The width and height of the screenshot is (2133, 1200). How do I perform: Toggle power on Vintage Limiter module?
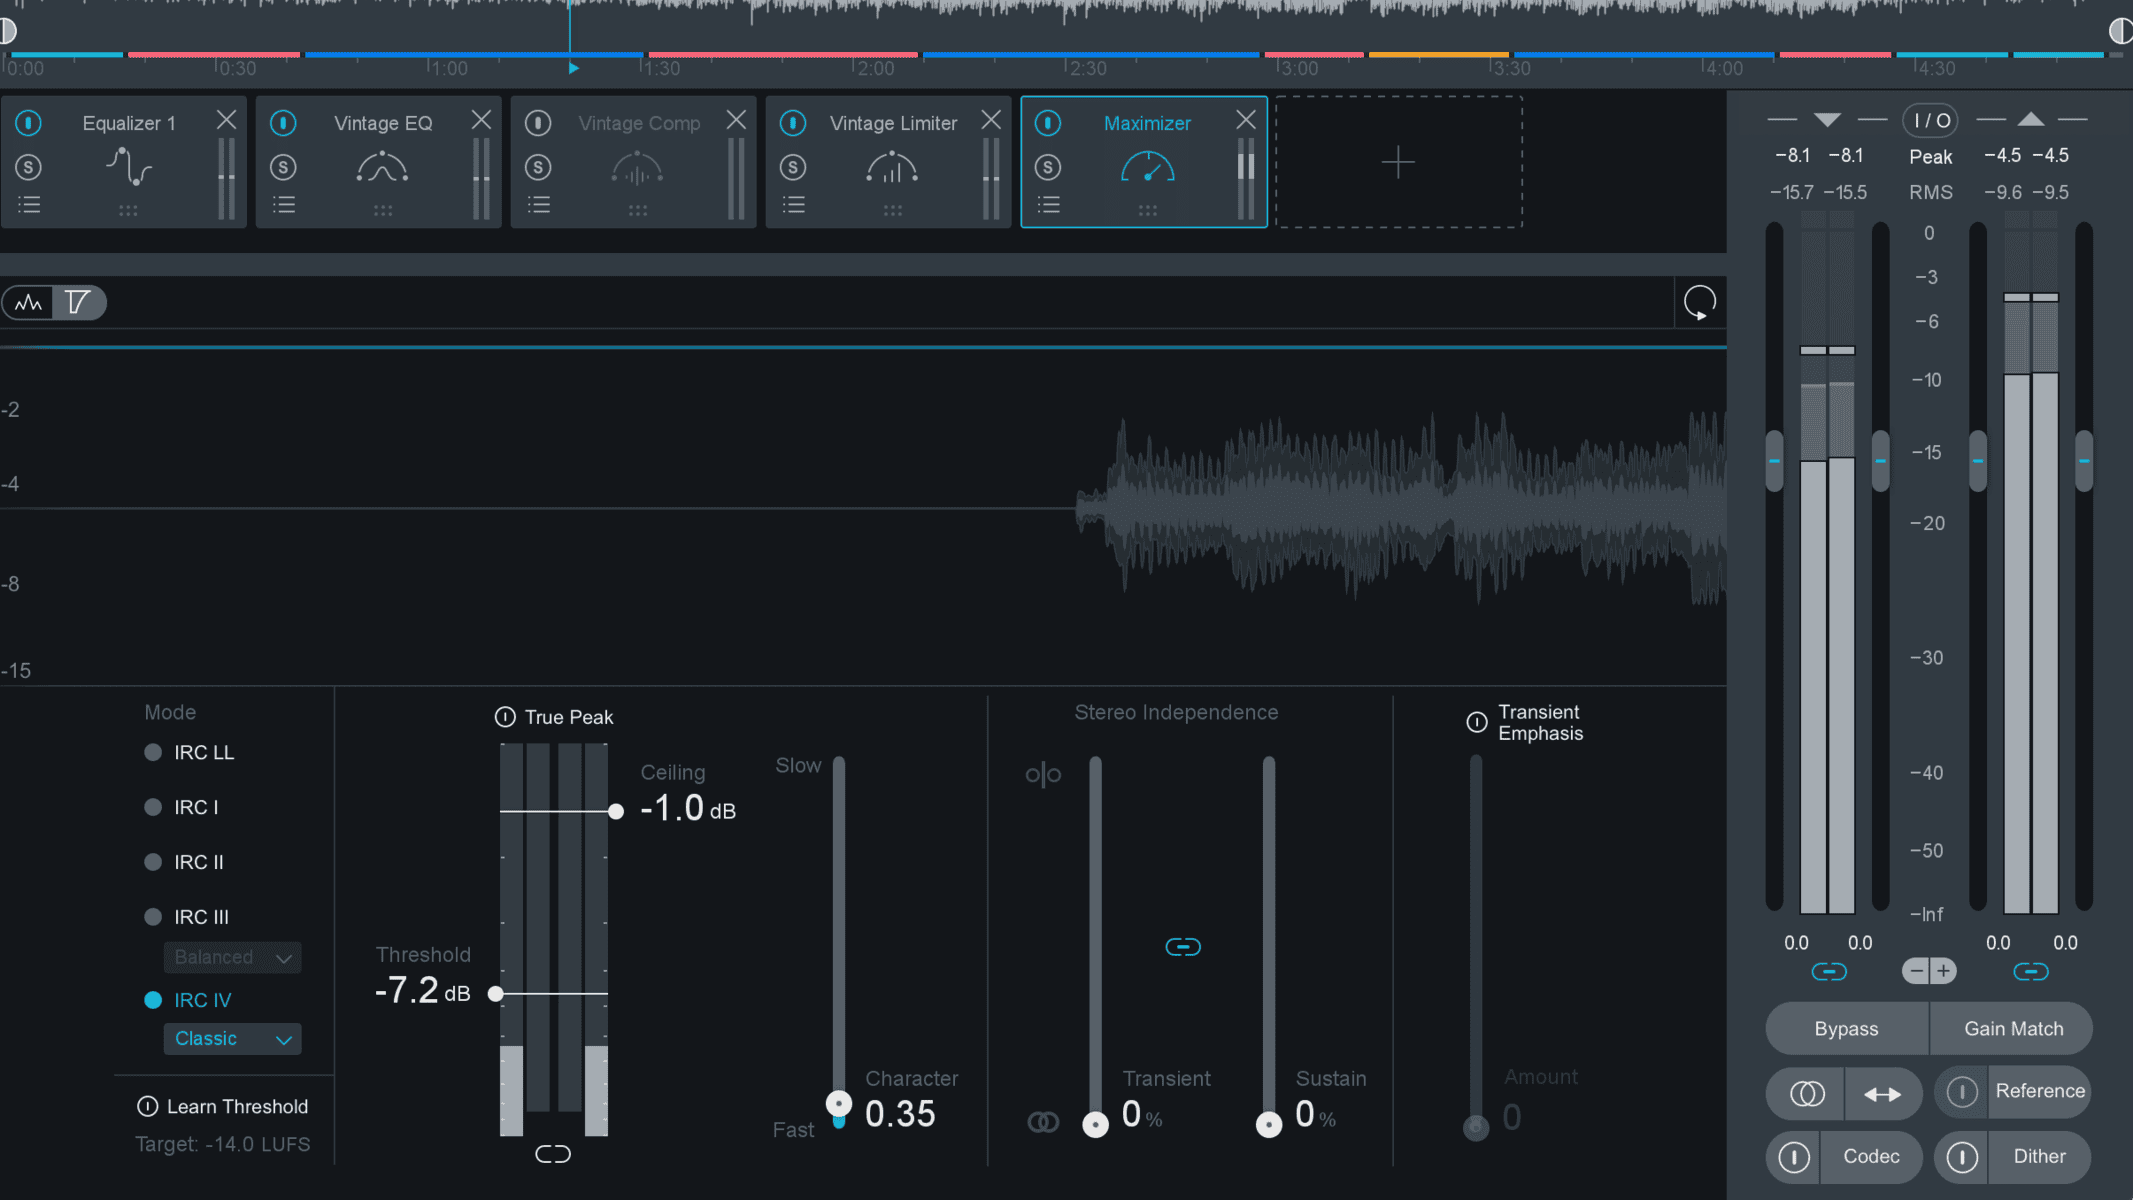(x=793, y=123)
